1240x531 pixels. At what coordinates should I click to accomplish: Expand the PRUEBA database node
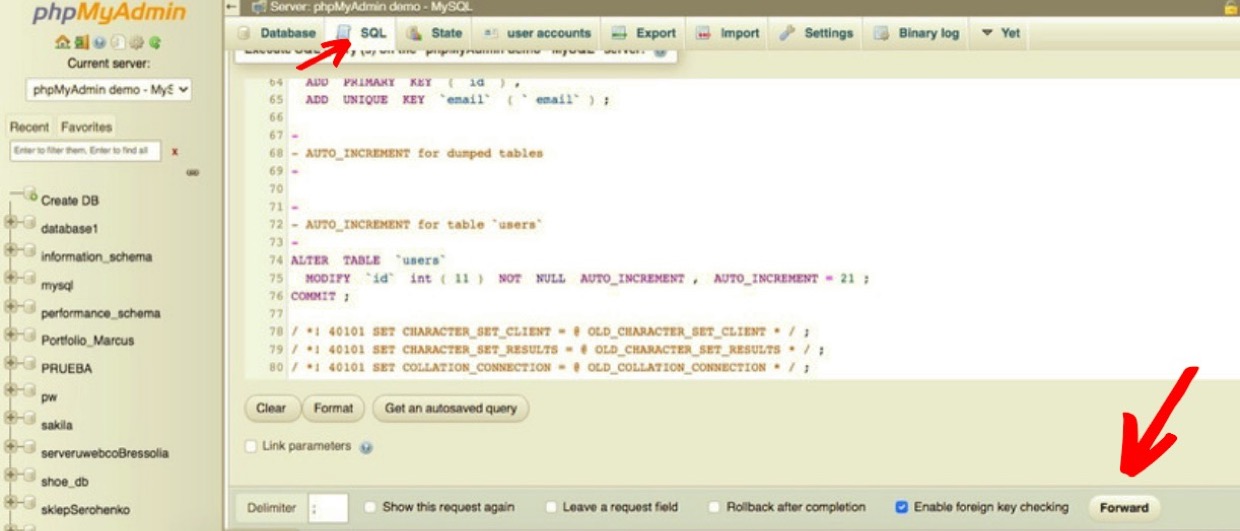click(x=11, y=364)
